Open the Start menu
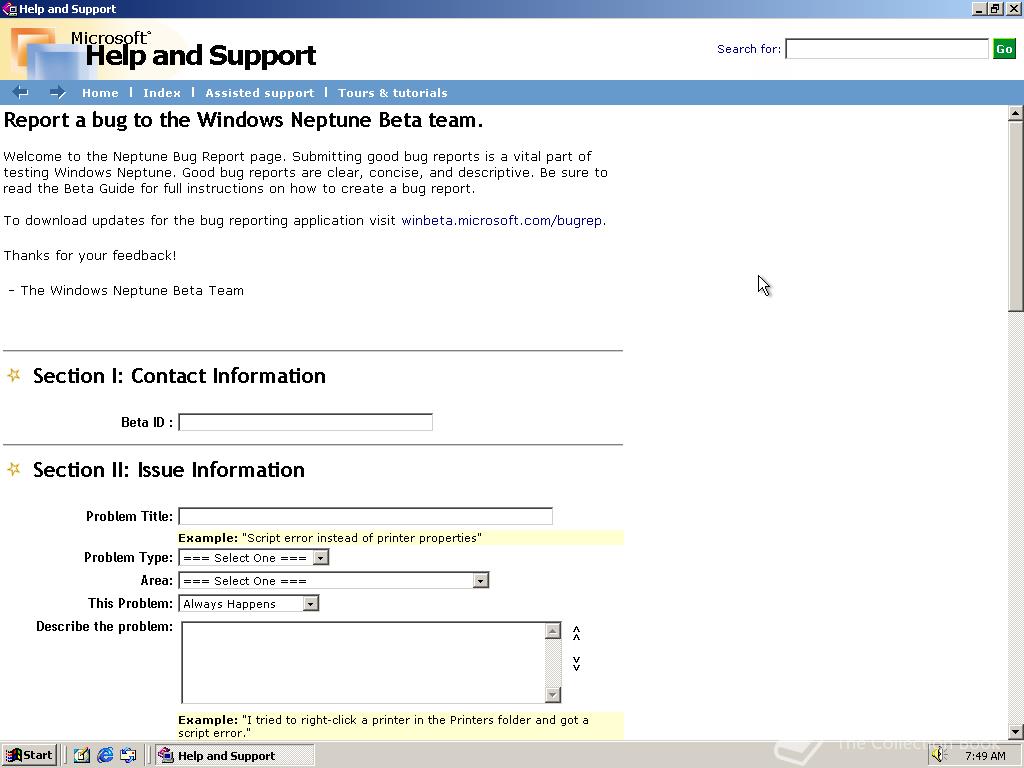The width and height of the screenshot is (1024, 768). (29, 756)
